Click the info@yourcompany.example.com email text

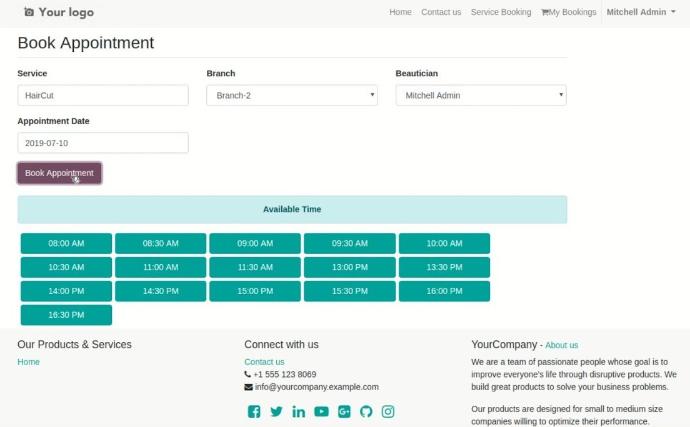[316, 387]
